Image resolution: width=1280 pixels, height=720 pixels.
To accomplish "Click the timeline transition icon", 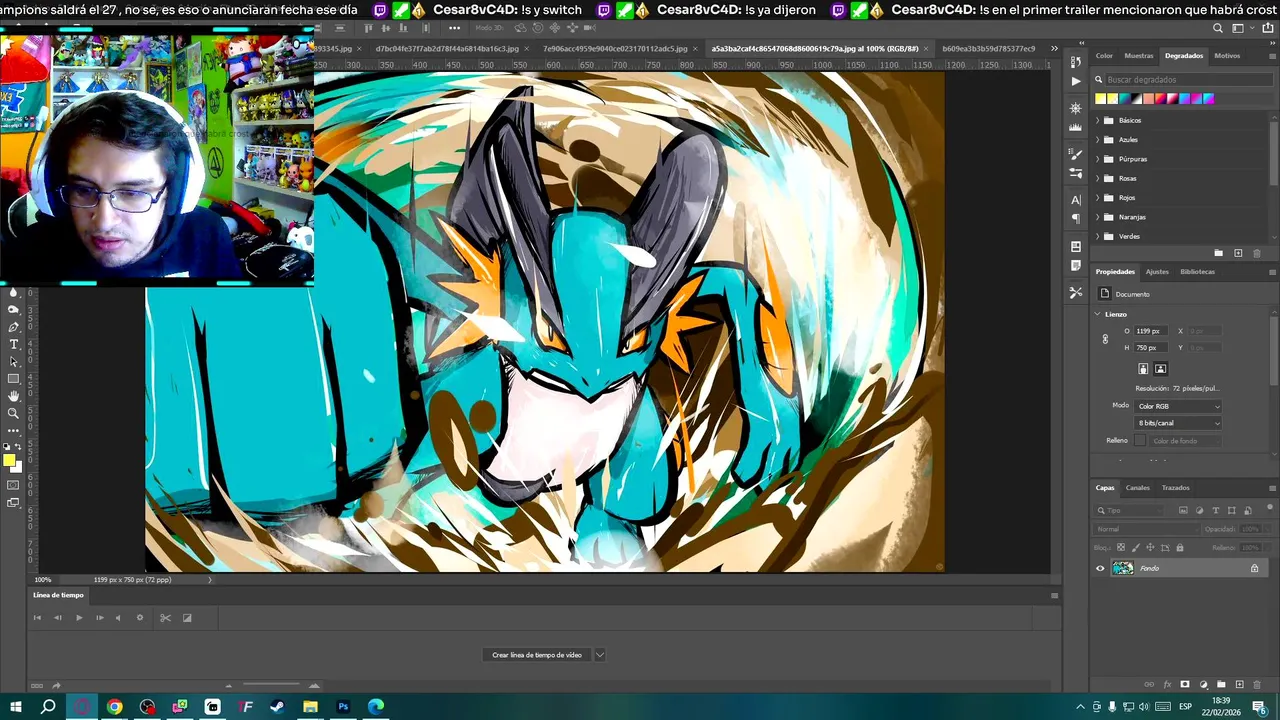I will pyautogui.click(x=187, y=618).
